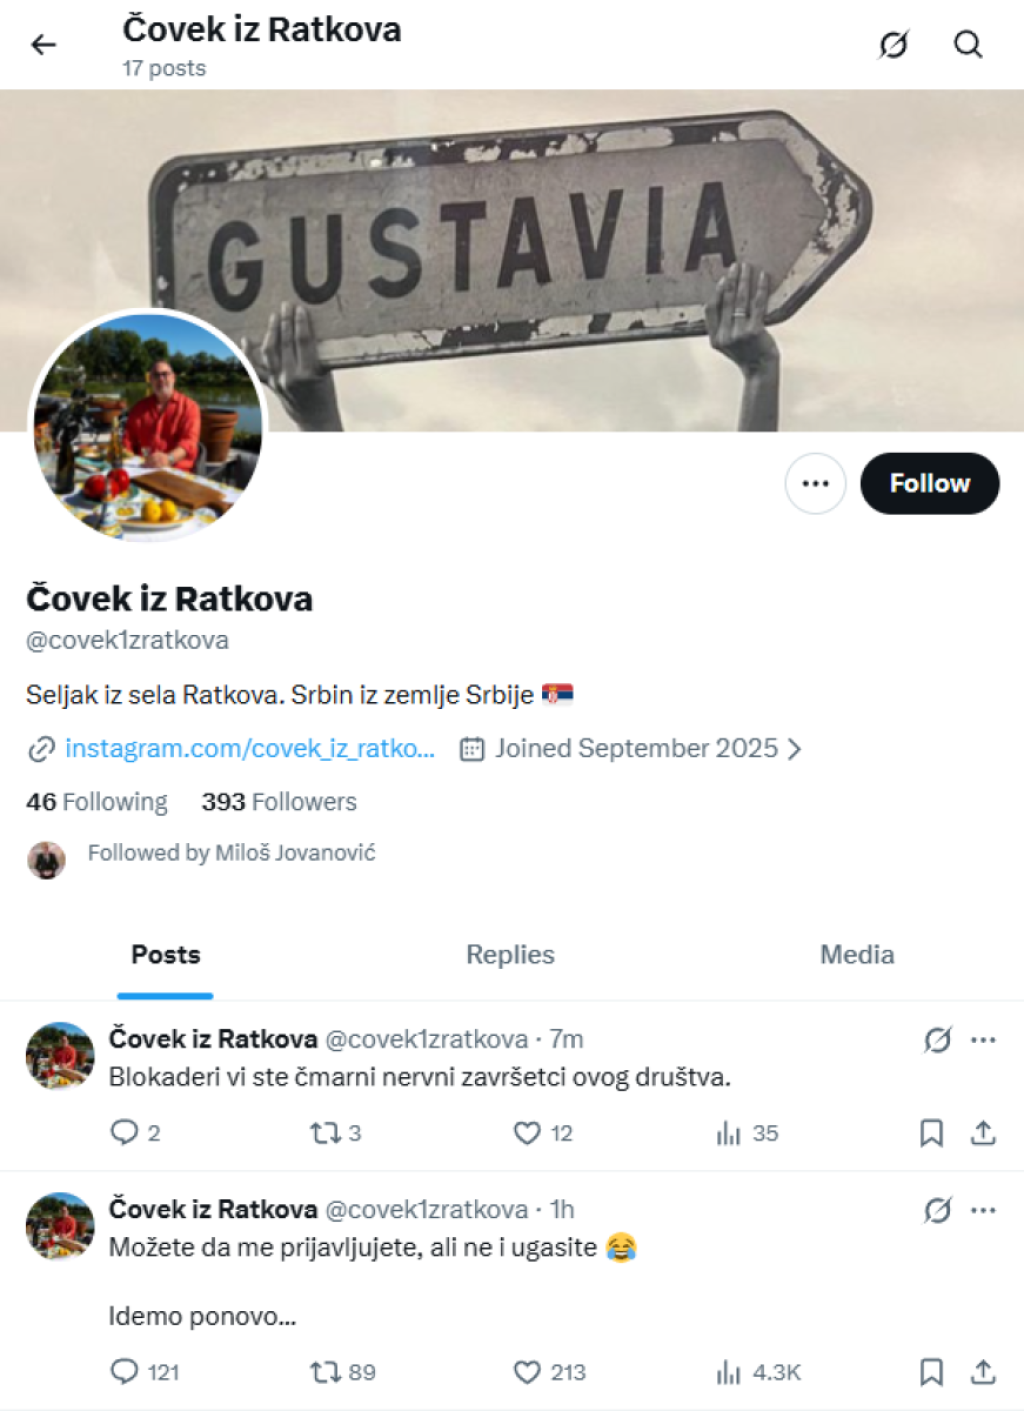View the 393 Followers list

tap(279, 802)
